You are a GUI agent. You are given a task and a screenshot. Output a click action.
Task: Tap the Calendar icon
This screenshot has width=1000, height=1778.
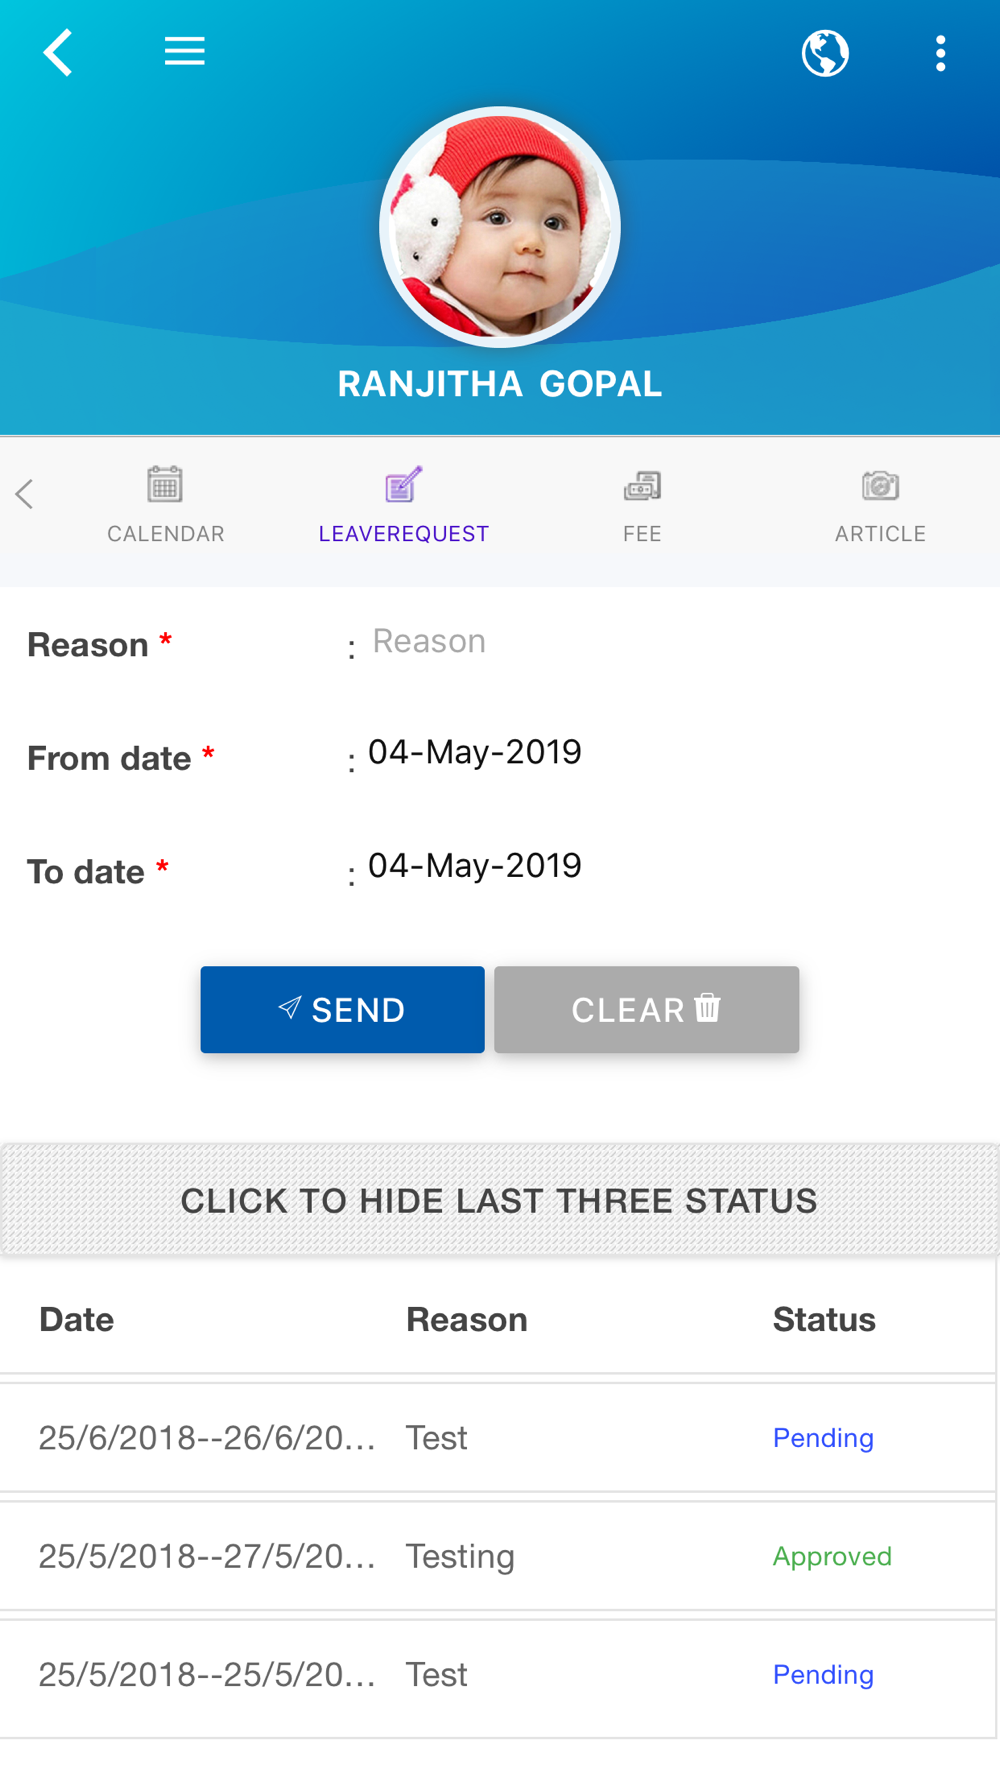coord(165,485)
